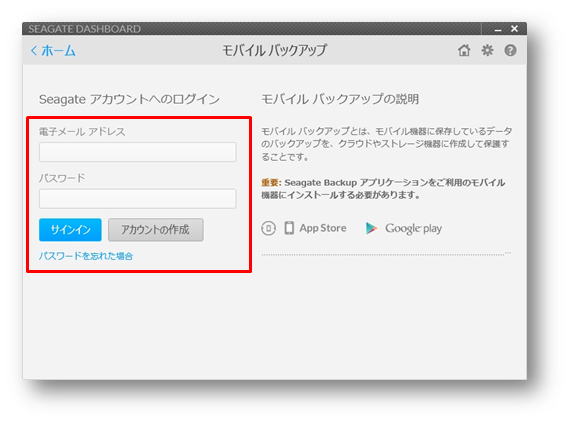This screenshot has width=569, height=422.
Task: Click the house icon in the header
Action: 464,50
